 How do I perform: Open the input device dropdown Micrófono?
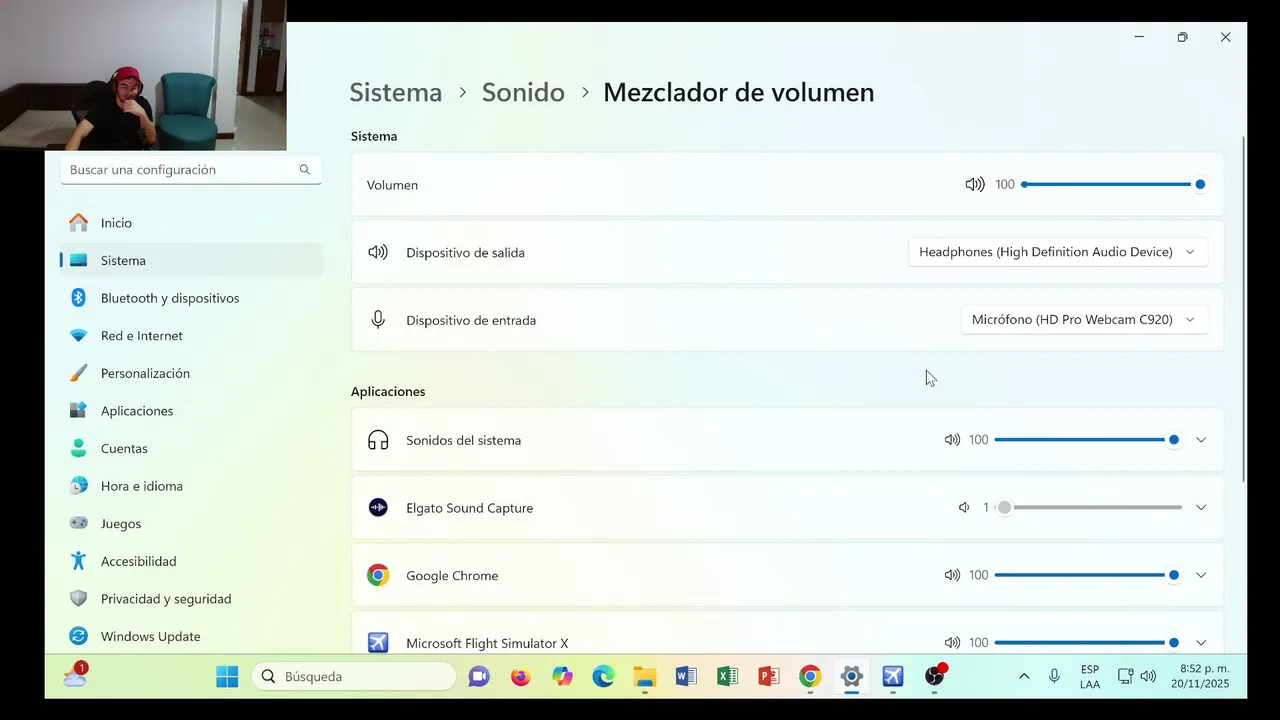pos(1084,320)
